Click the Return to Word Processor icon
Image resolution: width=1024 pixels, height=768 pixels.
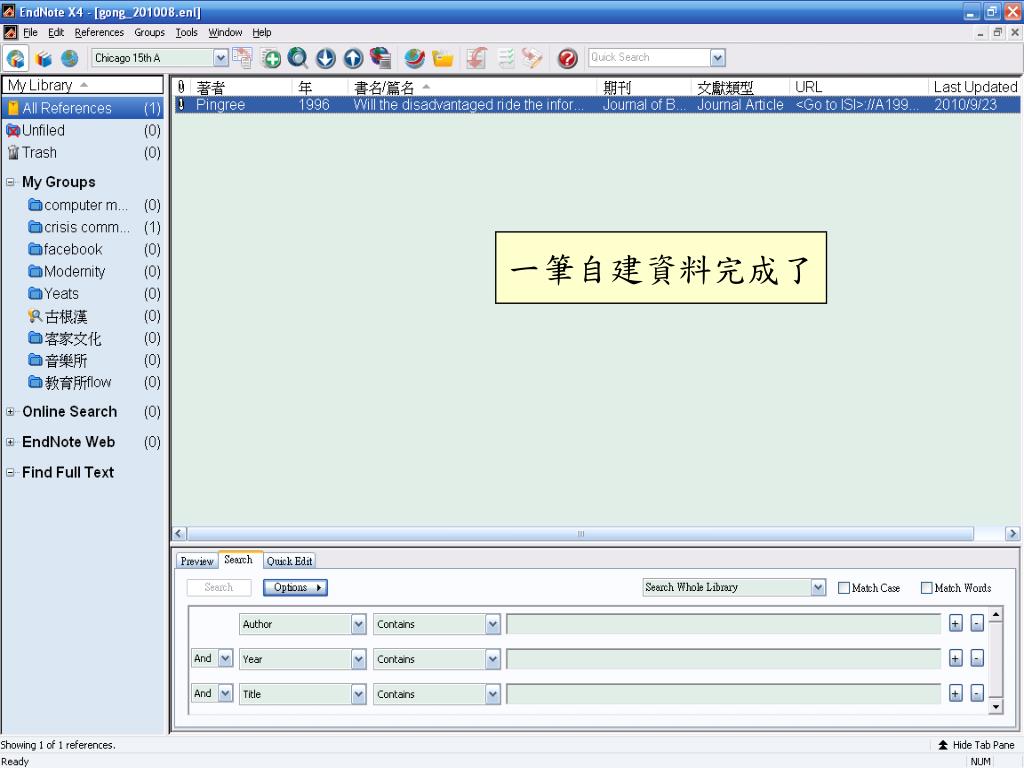[532, 58]
